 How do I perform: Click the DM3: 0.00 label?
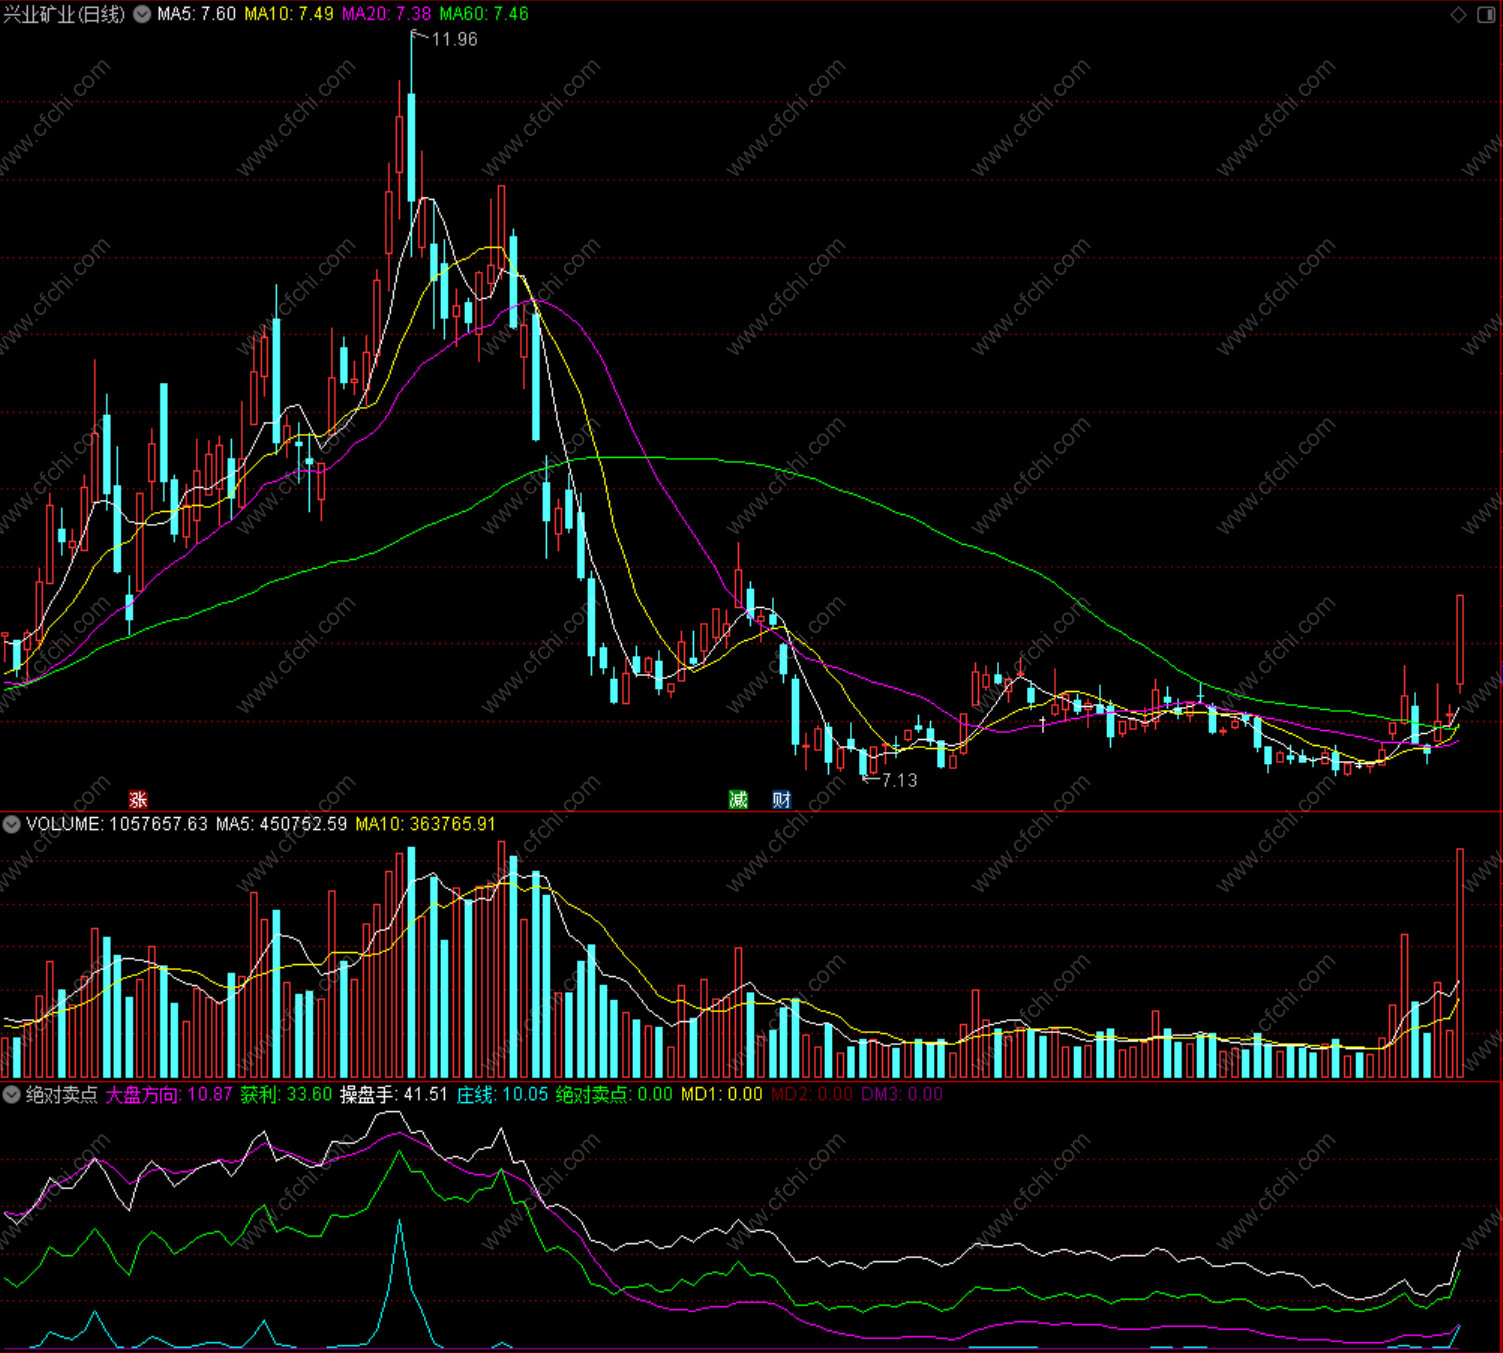click(902, 1094)
